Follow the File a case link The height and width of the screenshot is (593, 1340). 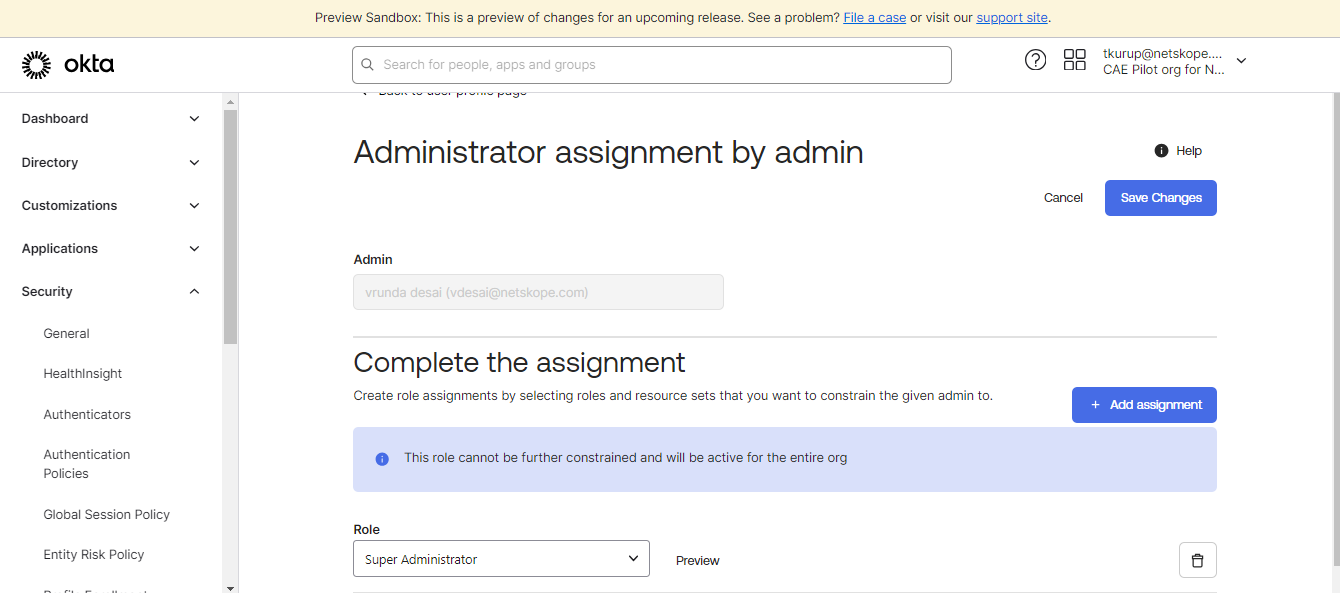click(874, 18)
